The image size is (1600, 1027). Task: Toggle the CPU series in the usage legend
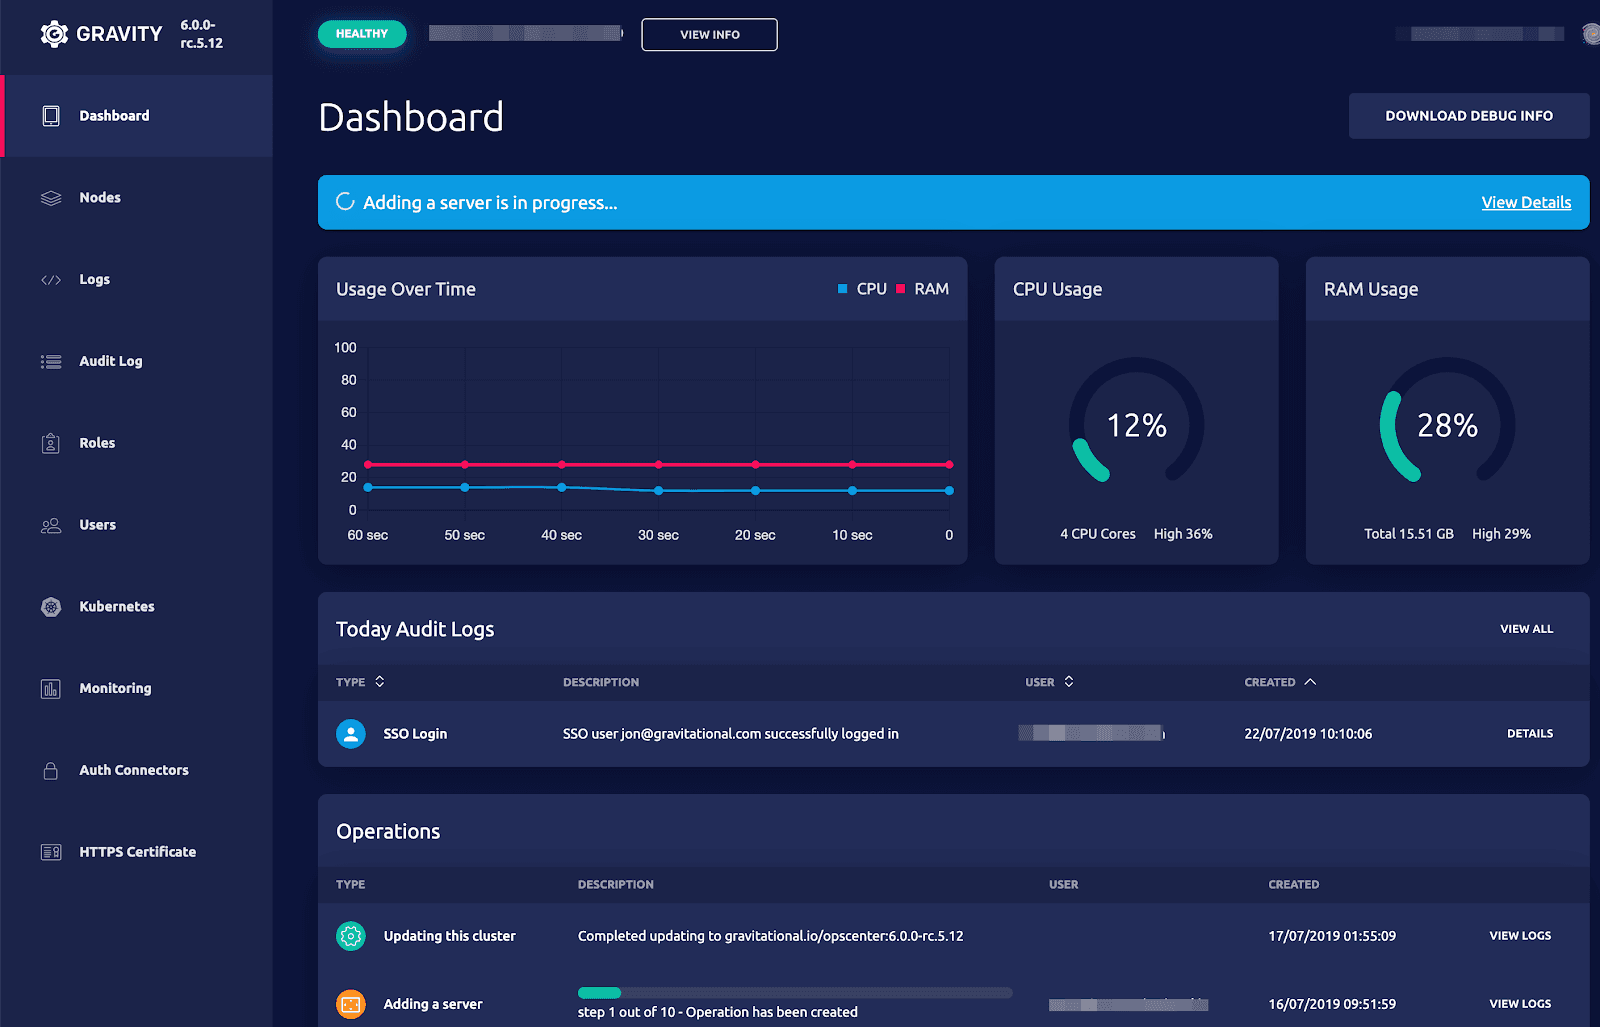coord(863,288)
